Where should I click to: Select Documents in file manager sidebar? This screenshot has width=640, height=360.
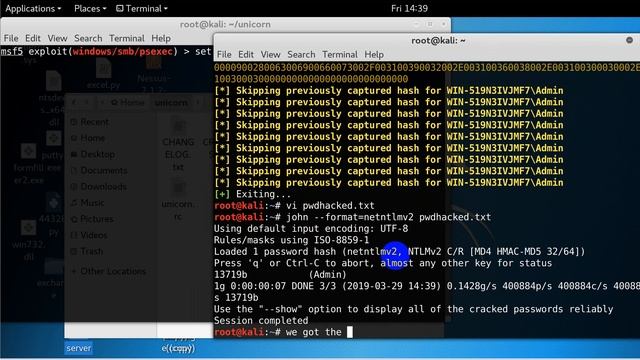click(103, 170)
